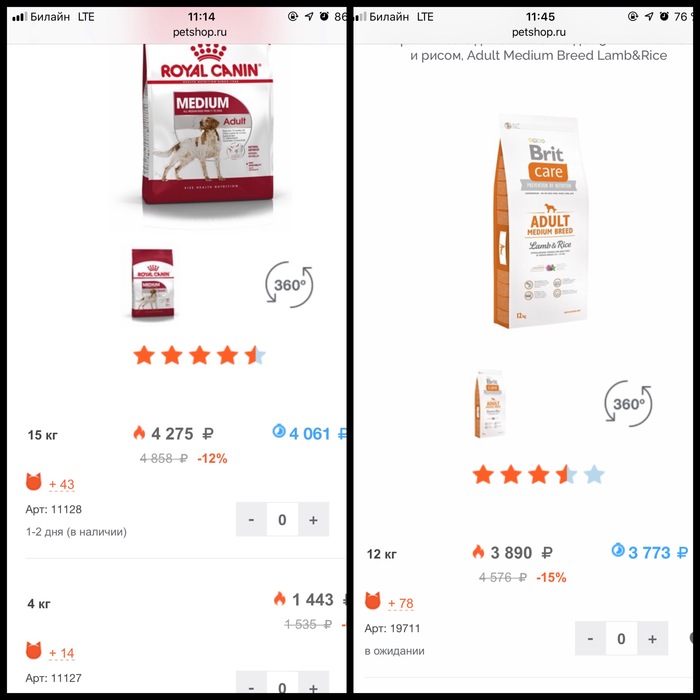Image resolution: width=700 pixels, height=700 pixels.
Task: Click flame icon beside 4 275 ₽ price
Action: pos(139,433)
